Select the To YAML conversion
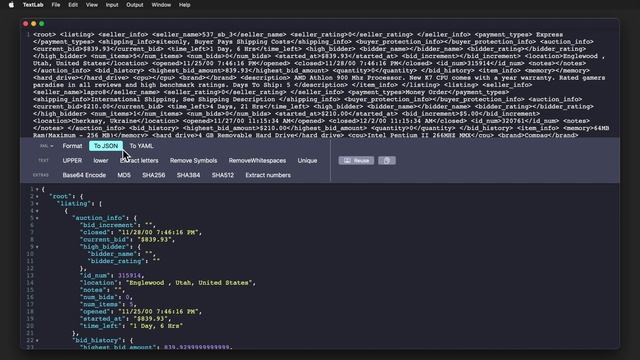Viewport: 640px width, 360px height. 142,146
